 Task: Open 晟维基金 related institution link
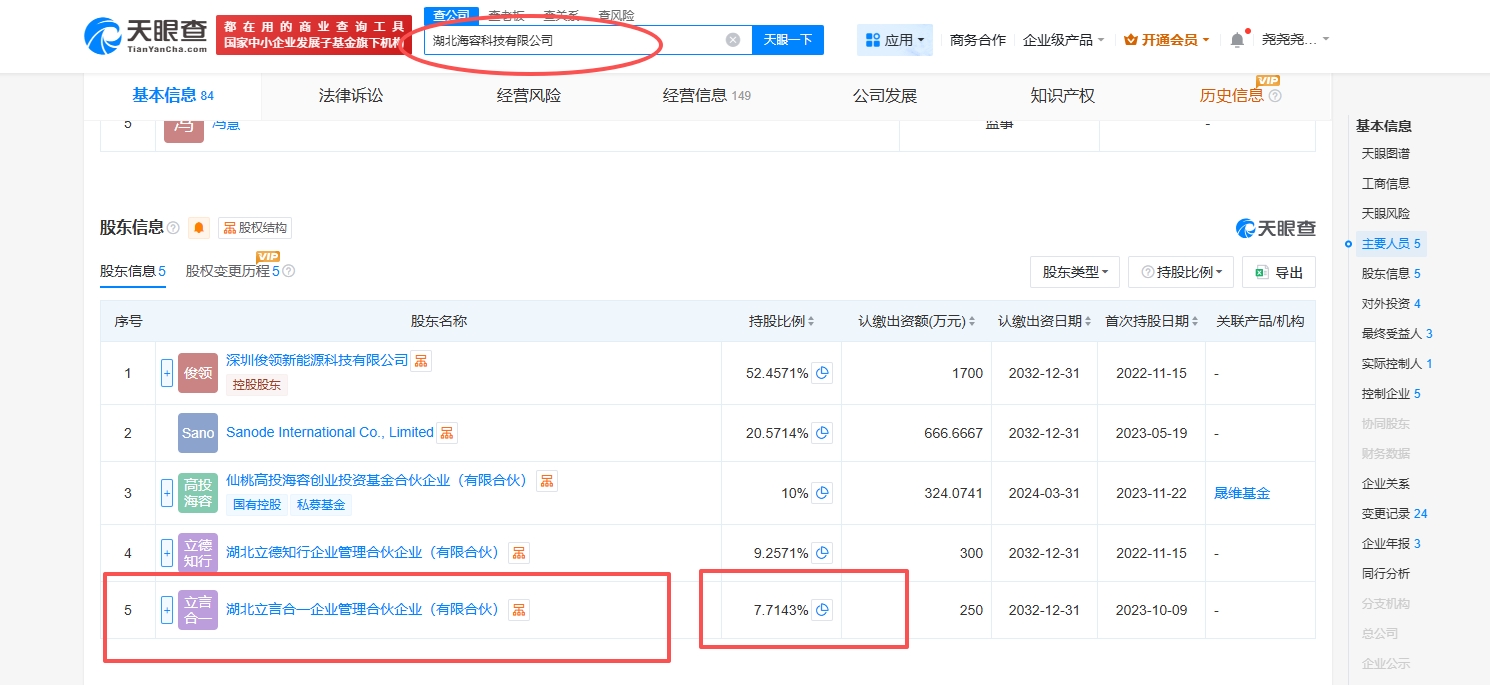point(1242,493)
